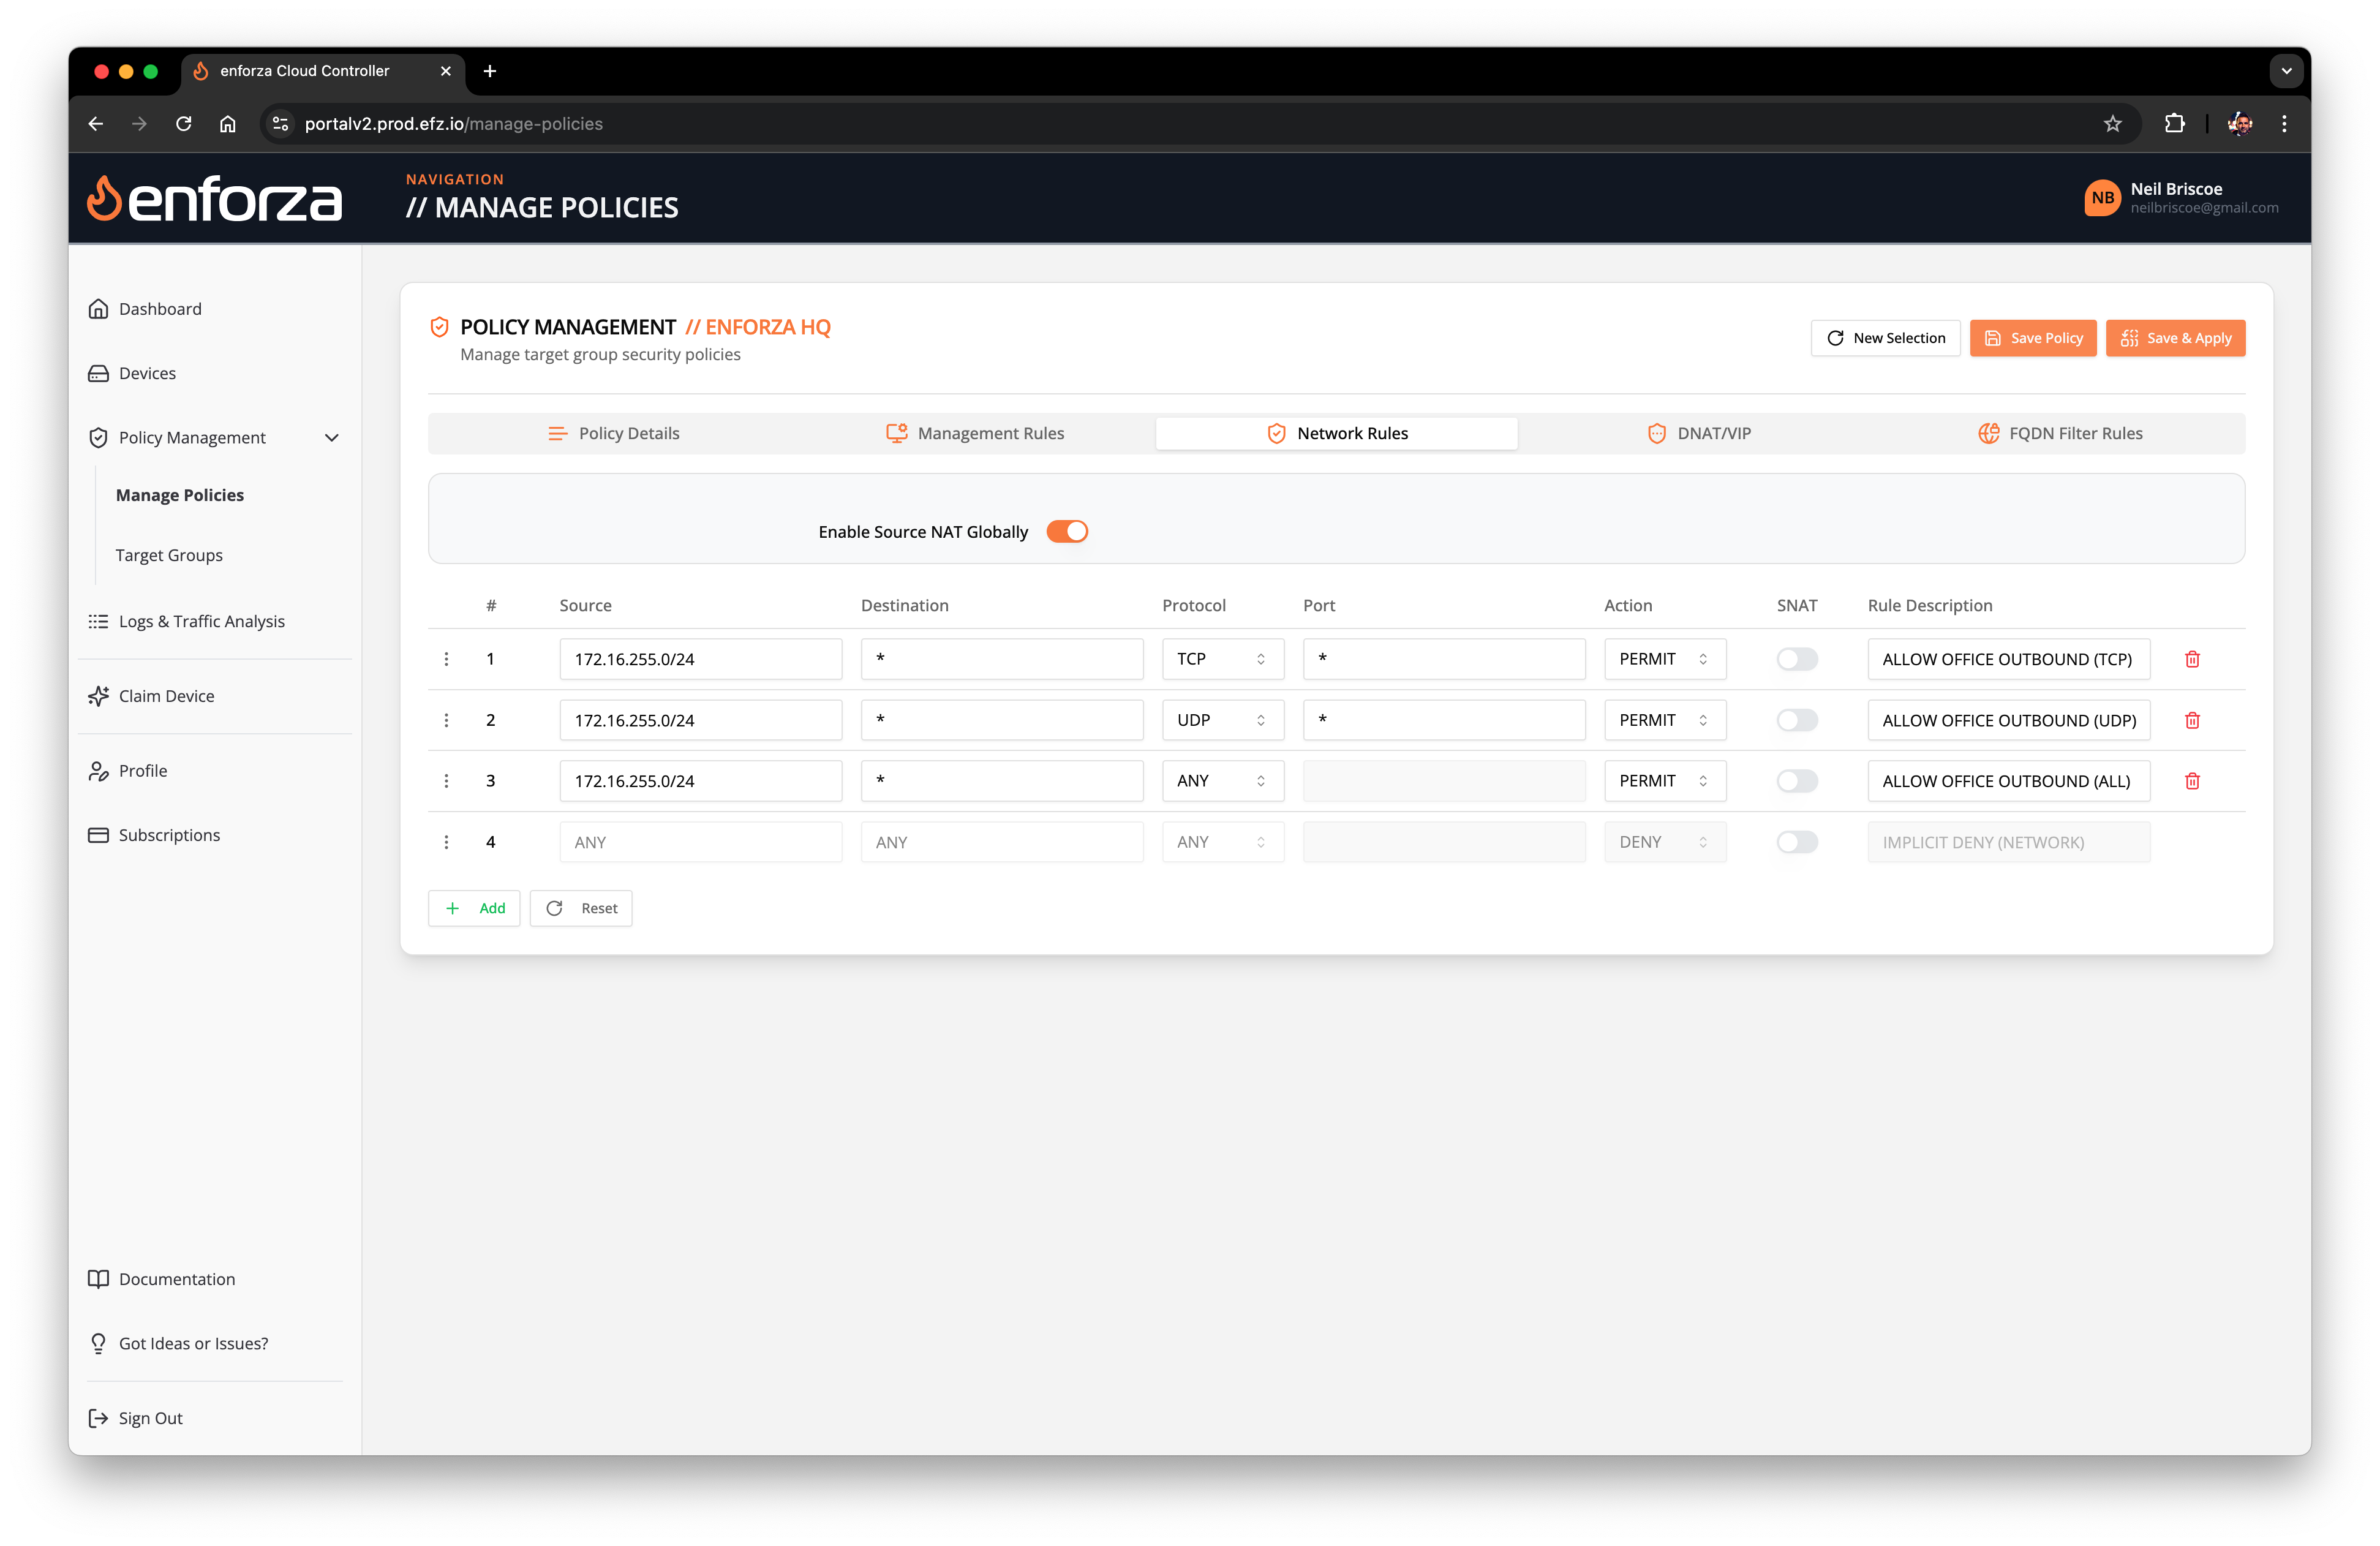Click the Save & Apply button

click(2175, 338)
